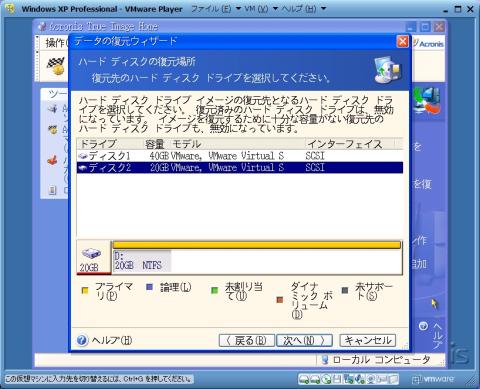Screen dimensions: 480x389
Task: Click the gray 未サポート legend swatch
Action: [x=345, y=291]
